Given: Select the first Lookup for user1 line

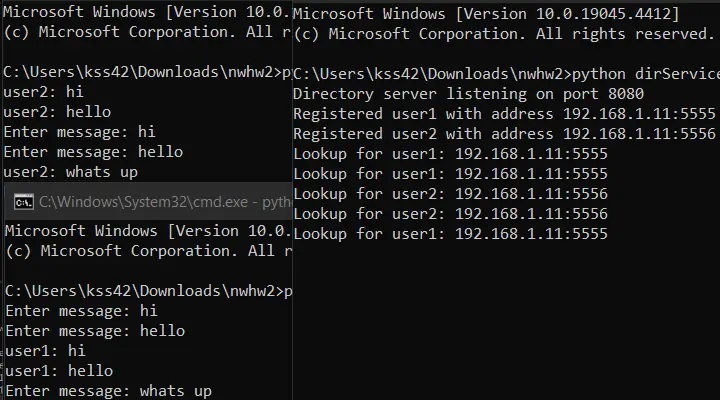Looking at the screenshot, I should [x=450, y=154].
